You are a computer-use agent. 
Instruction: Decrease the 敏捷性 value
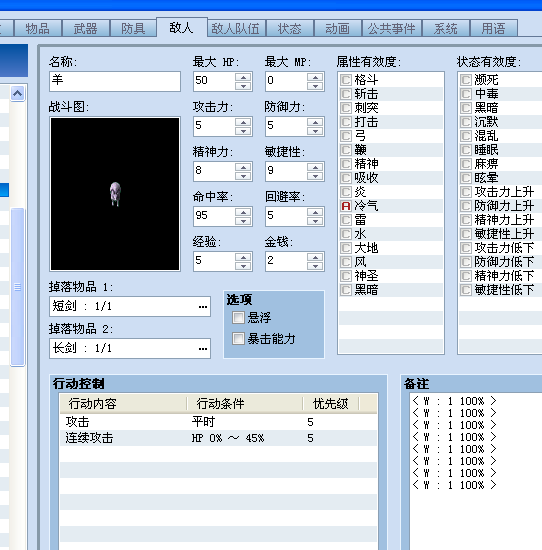(315, 176)
